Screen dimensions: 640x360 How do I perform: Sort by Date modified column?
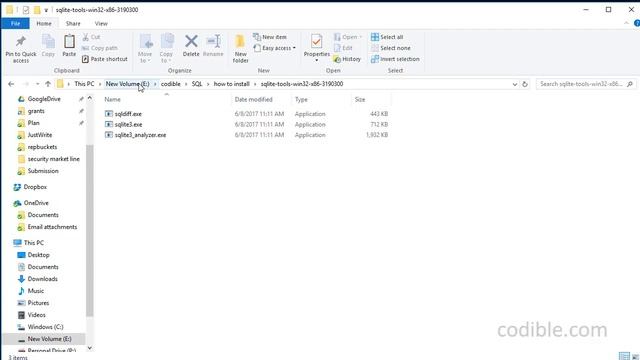point(253,100)
